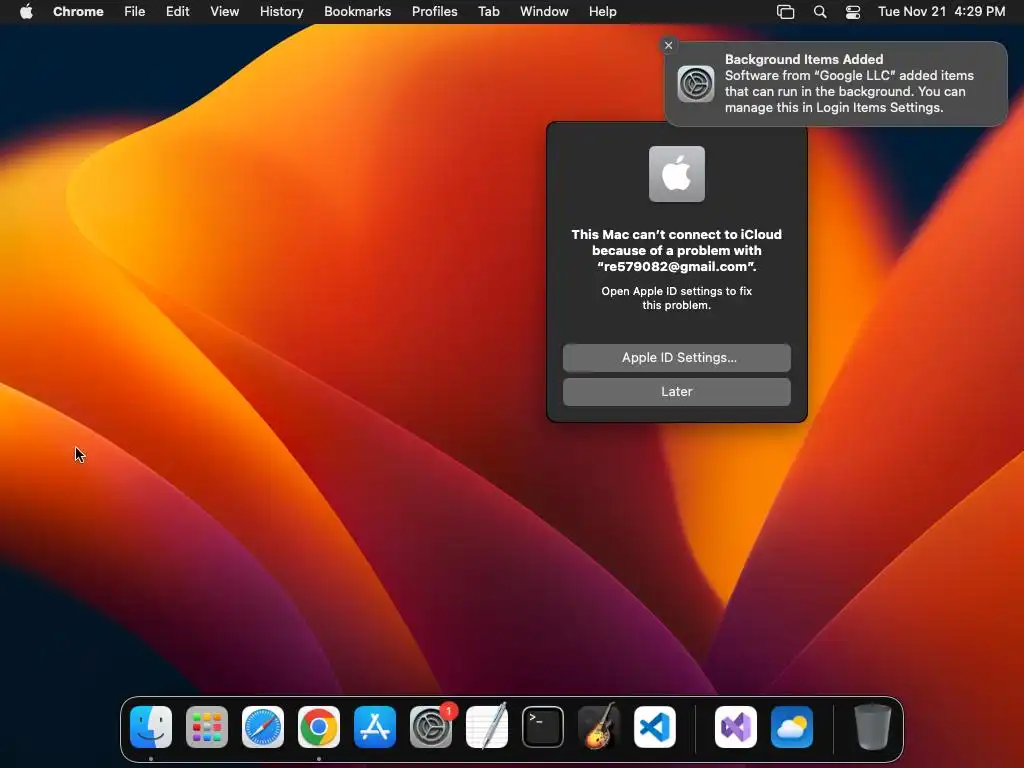Open the History menu
The width and height of the screenshot is (1024, 768).
[281, 11]
